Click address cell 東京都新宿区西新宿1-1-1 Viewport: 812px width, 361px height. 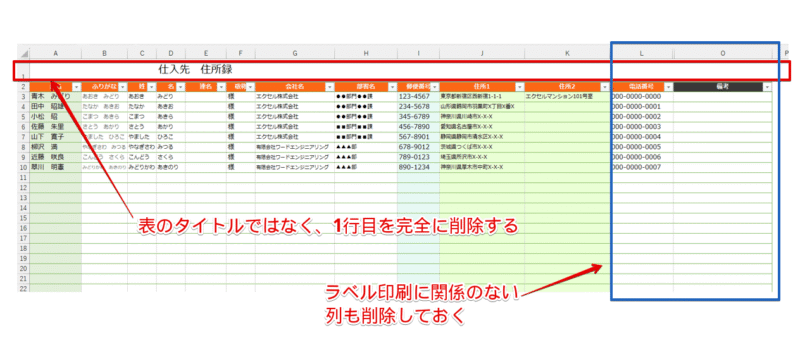click(x=482, y=97)
